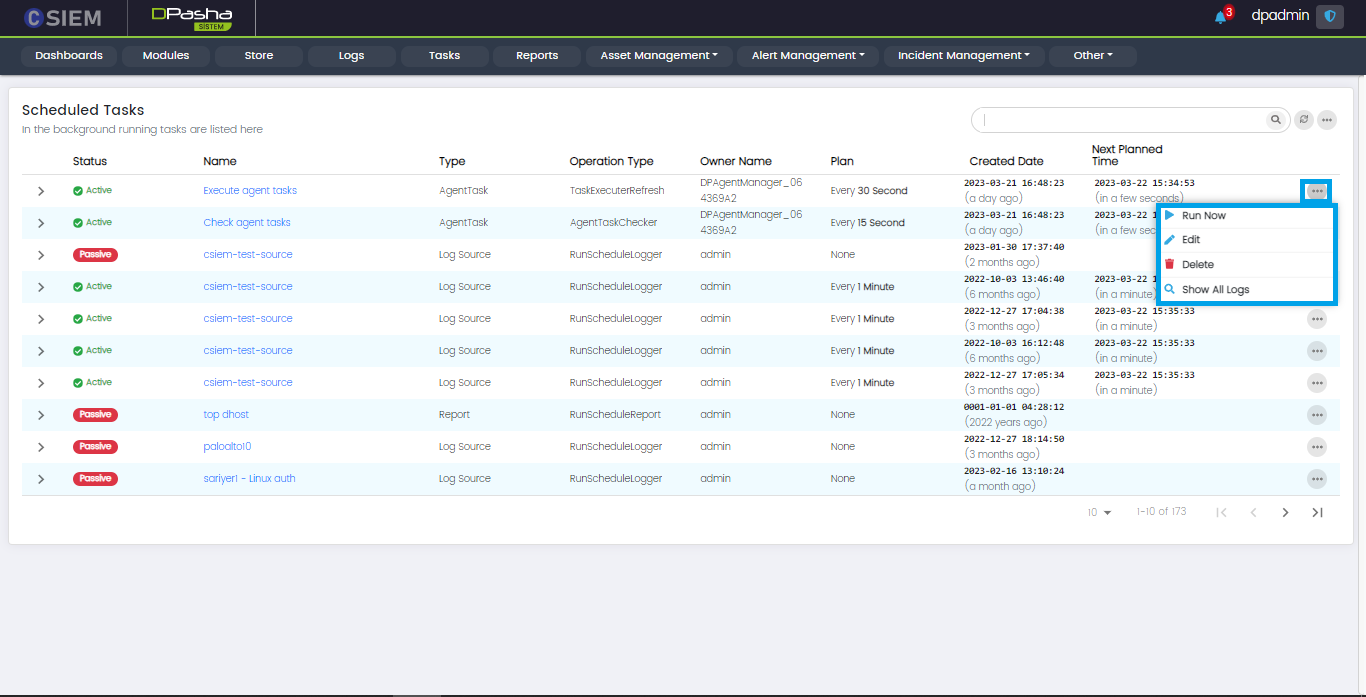The width and height of the screenshot is (1366, 697).
Task: Expand the Execute agent tasks row
Action: coord(41,191)
